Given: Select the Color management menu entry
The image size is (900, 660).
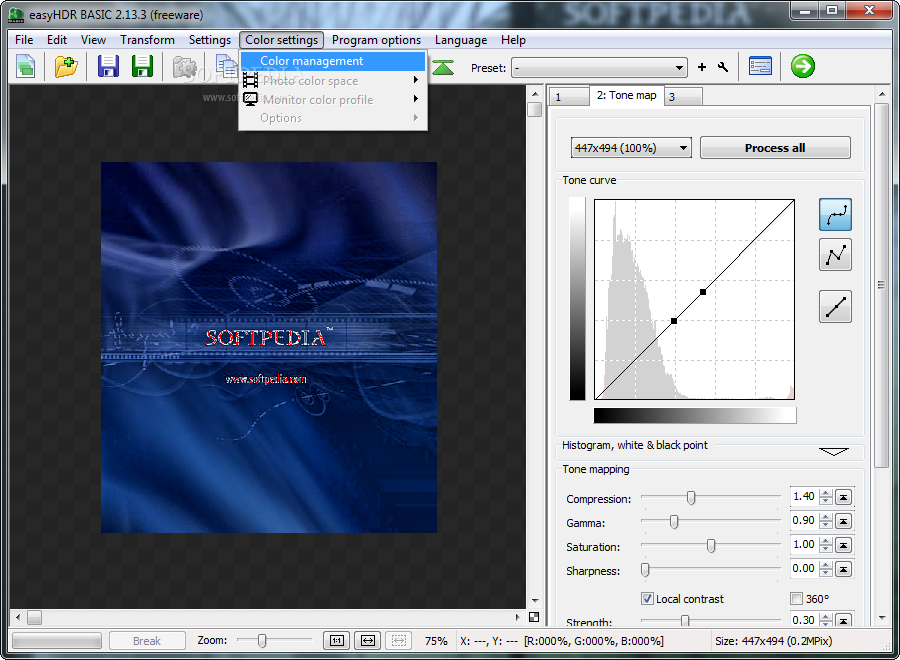Looking at the screenshot, I should tap(333, 61).
